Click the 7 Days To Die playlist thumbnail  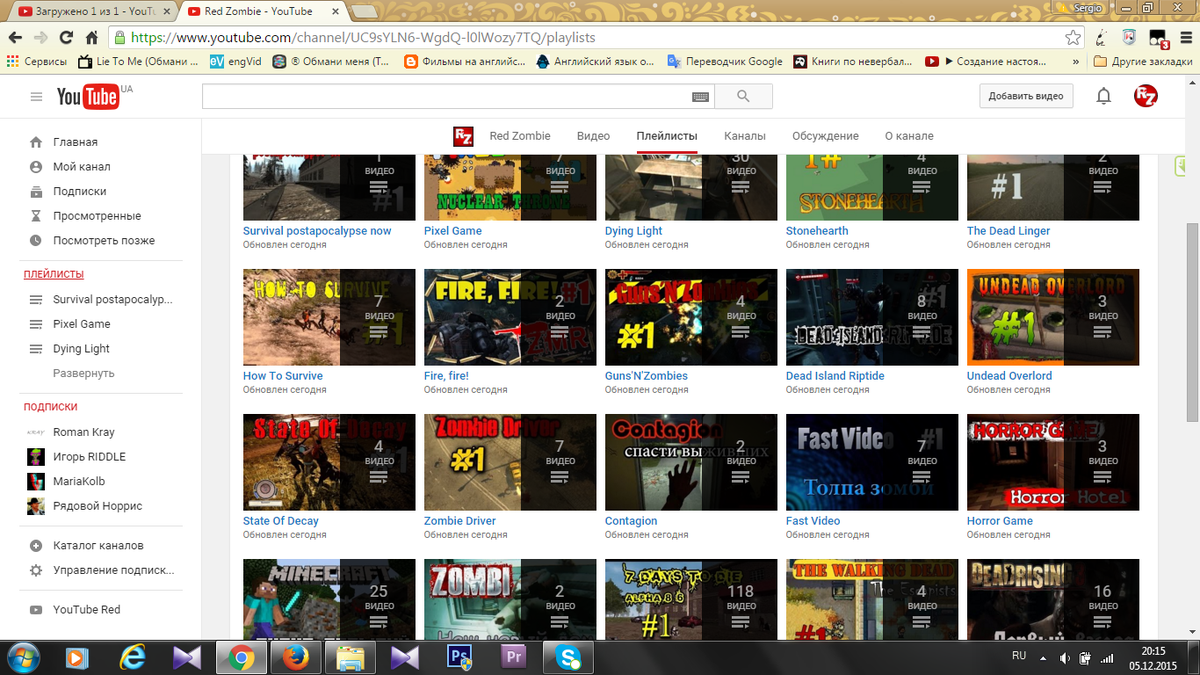tap(691, 600)
